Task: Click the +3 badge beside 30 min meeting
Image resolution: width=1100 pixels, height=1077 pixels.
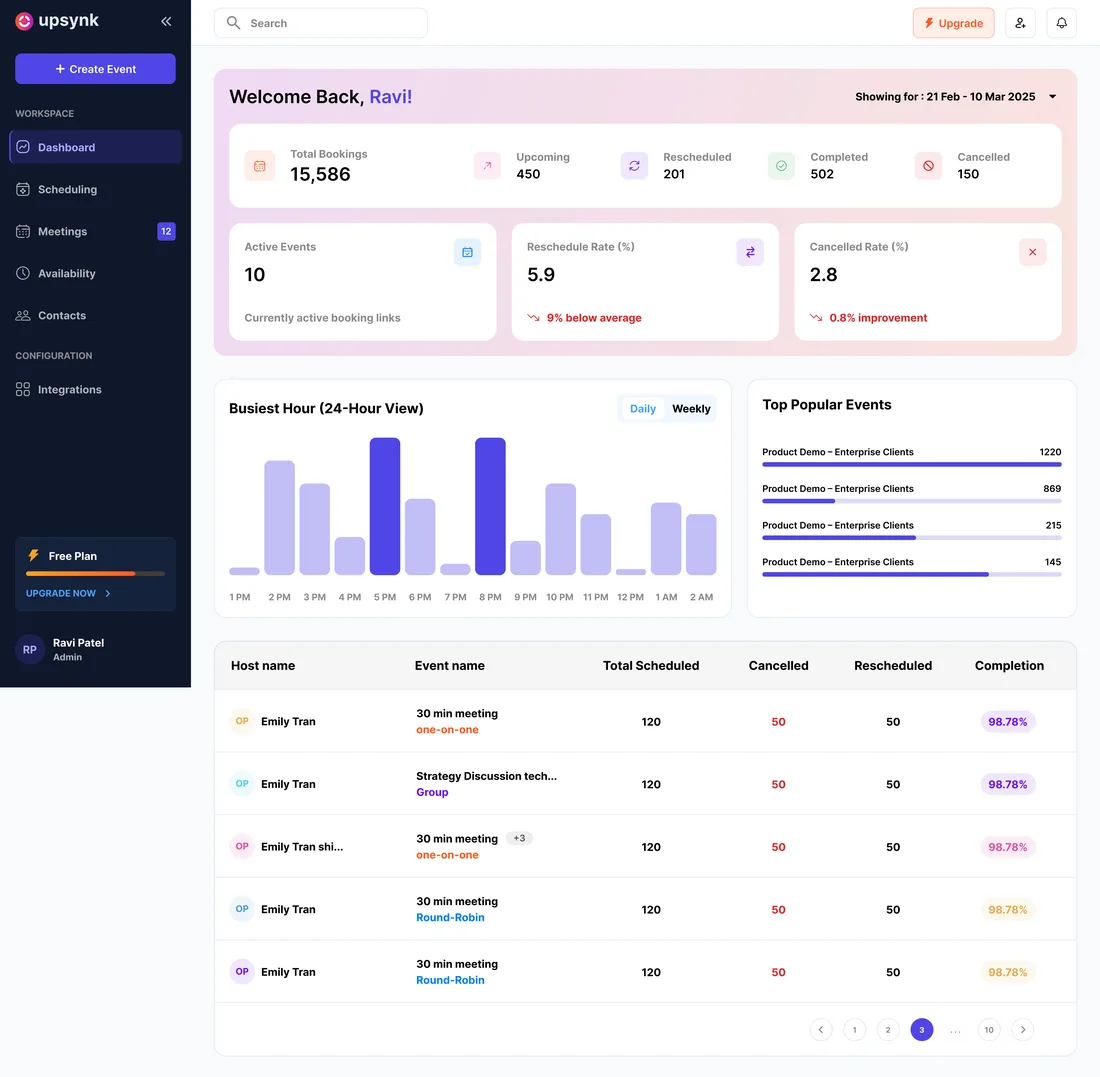Action: [519, 838]
